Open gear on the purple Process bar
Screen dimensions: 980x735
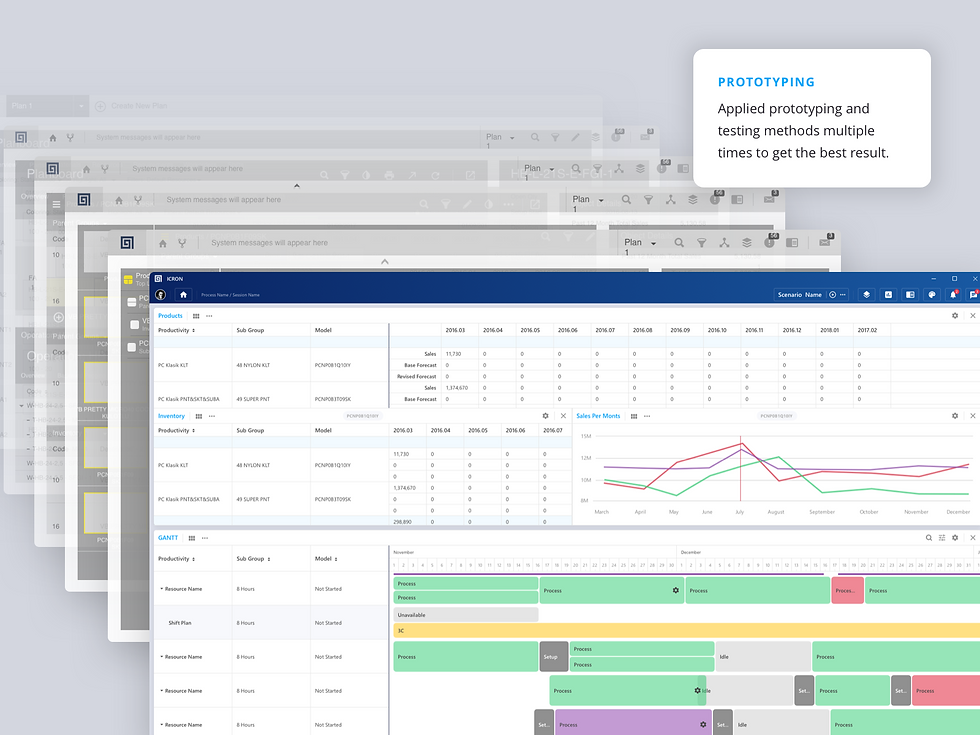coord(703,725)
